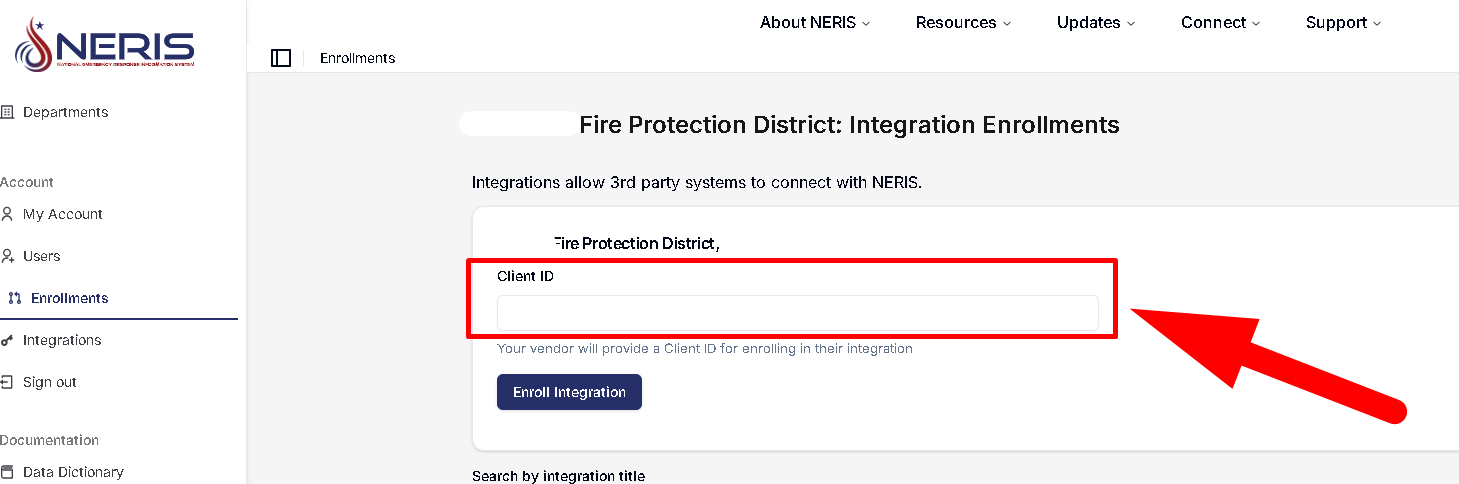Click the Departments building icon
This screenshot has height=484, width=1459.
[x=7, y=112]
